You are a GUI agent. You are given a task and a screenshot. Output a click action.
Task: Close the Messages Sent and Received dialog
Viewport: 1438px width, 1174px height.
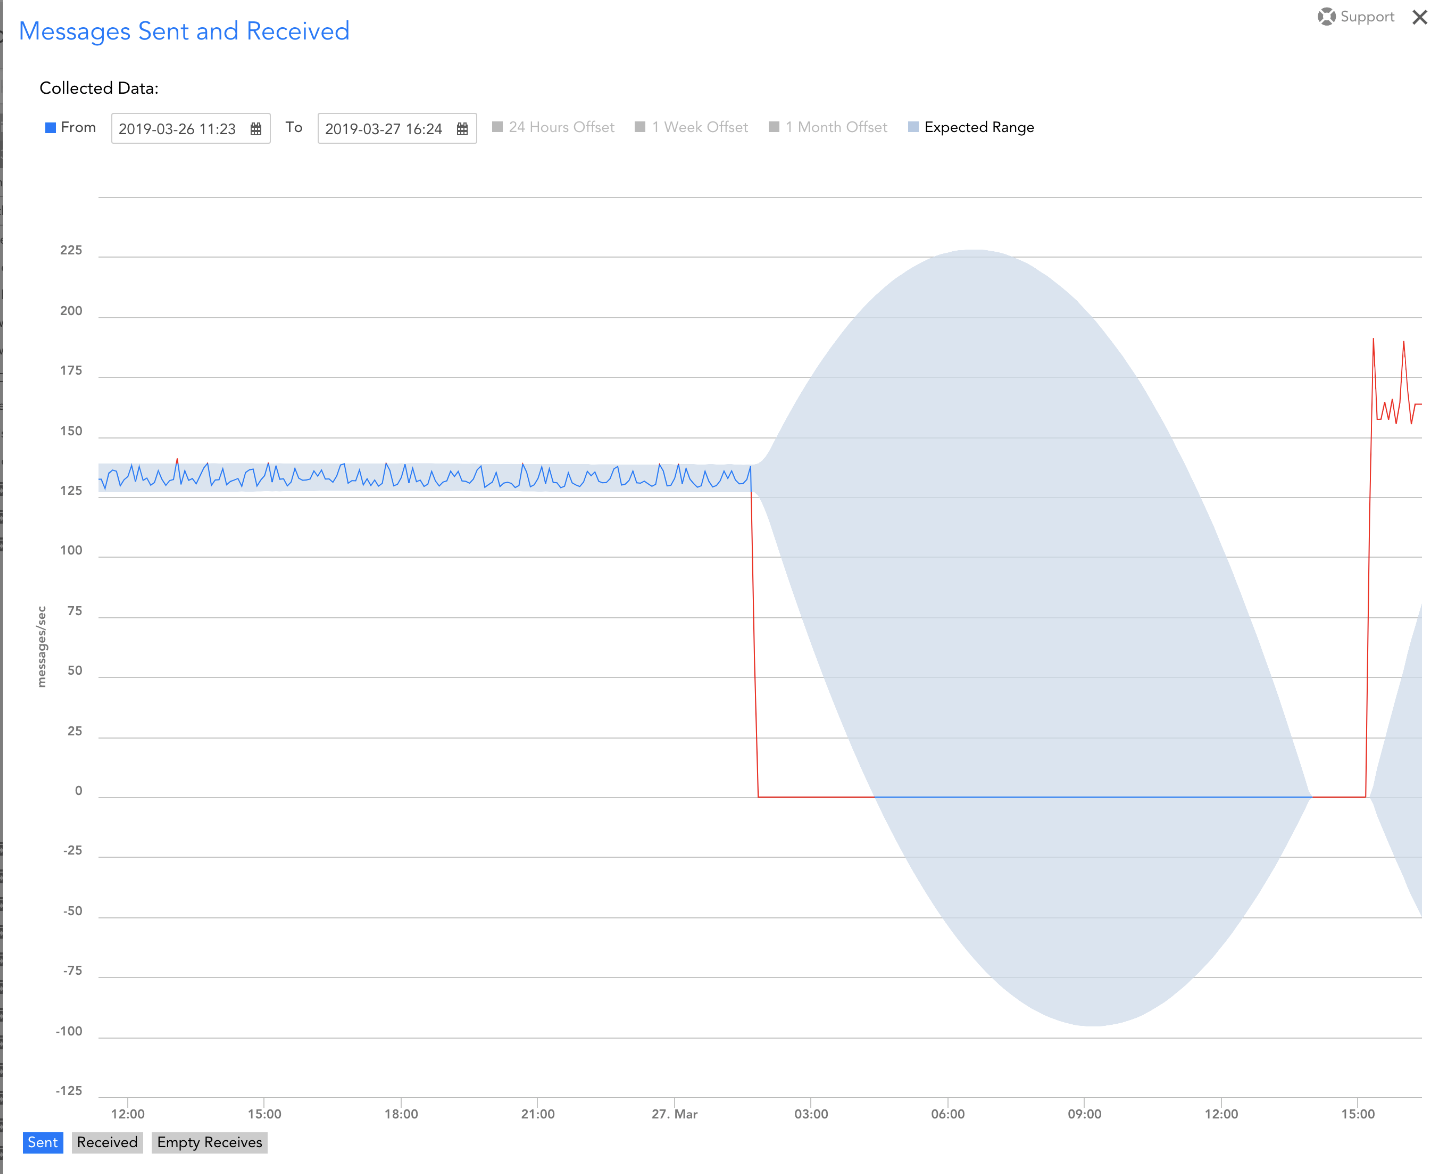coord(1419,17)
